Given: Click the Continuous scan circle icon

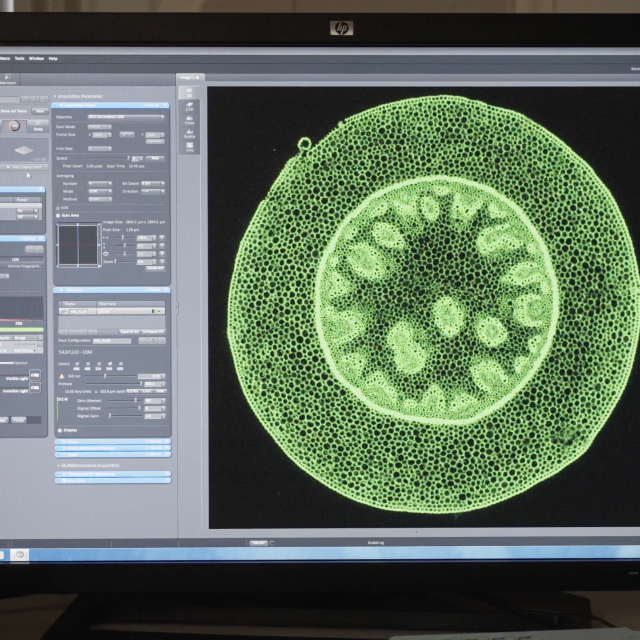Looking at the screenshot, I should 14,126.
